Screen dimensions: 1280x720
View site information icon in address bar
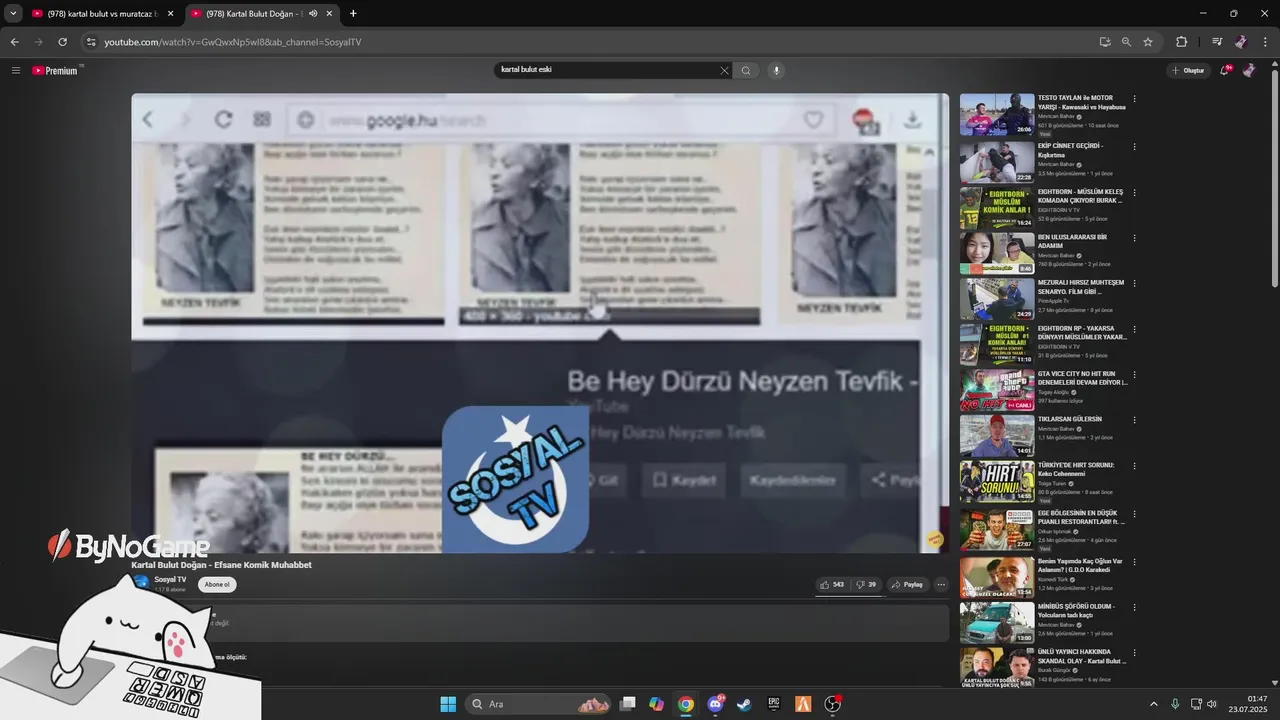coord(91,42)
